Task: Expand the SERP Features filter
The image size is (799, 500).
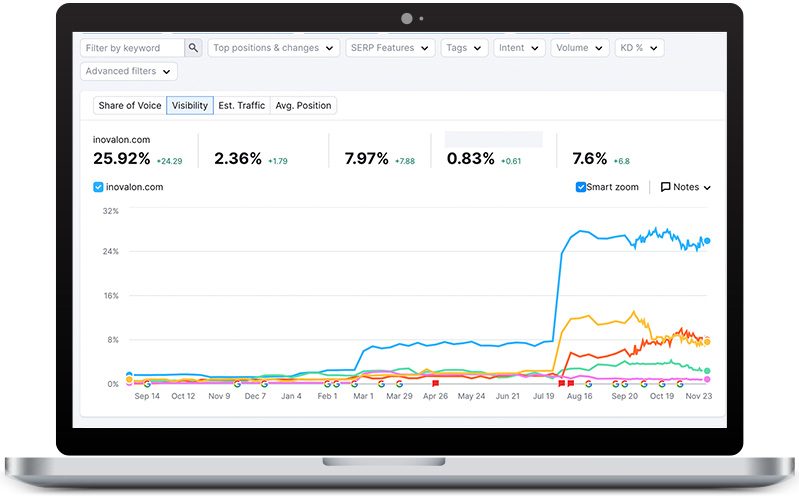Action: coord(391,48)
